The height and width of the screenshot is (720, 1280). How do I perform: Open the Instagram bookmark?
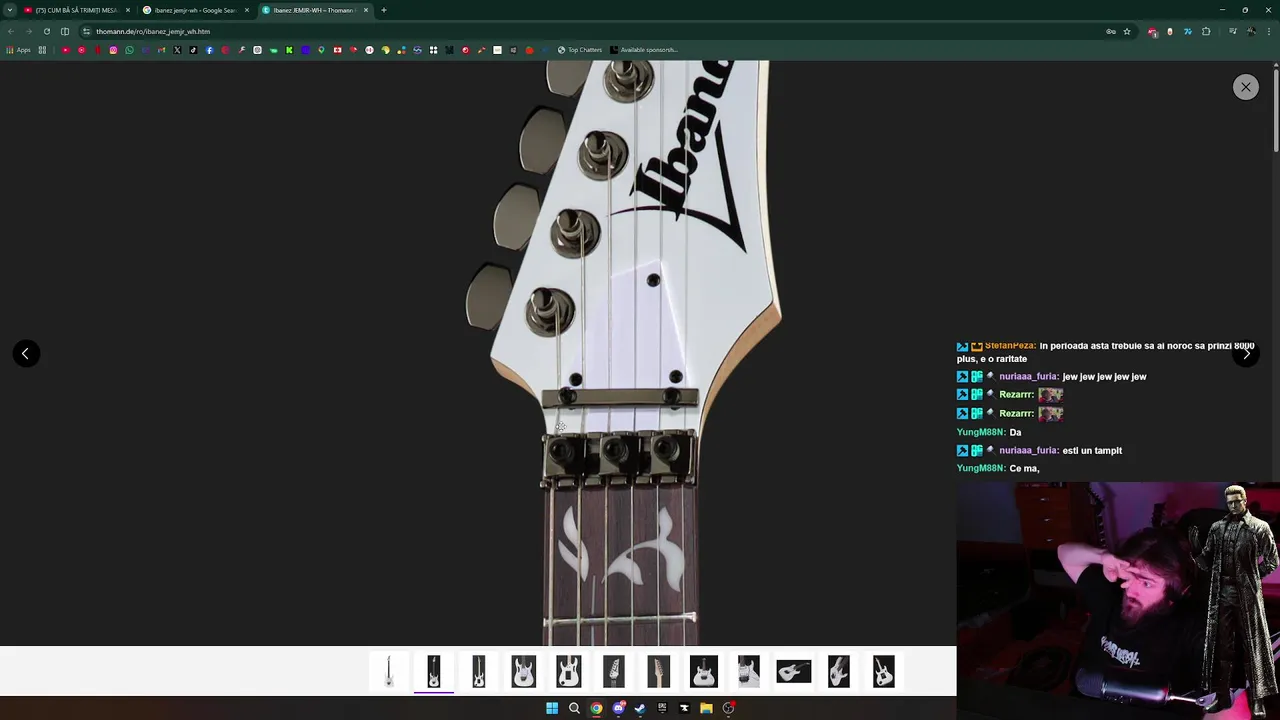pyautogui.click(x=113, y=50)
